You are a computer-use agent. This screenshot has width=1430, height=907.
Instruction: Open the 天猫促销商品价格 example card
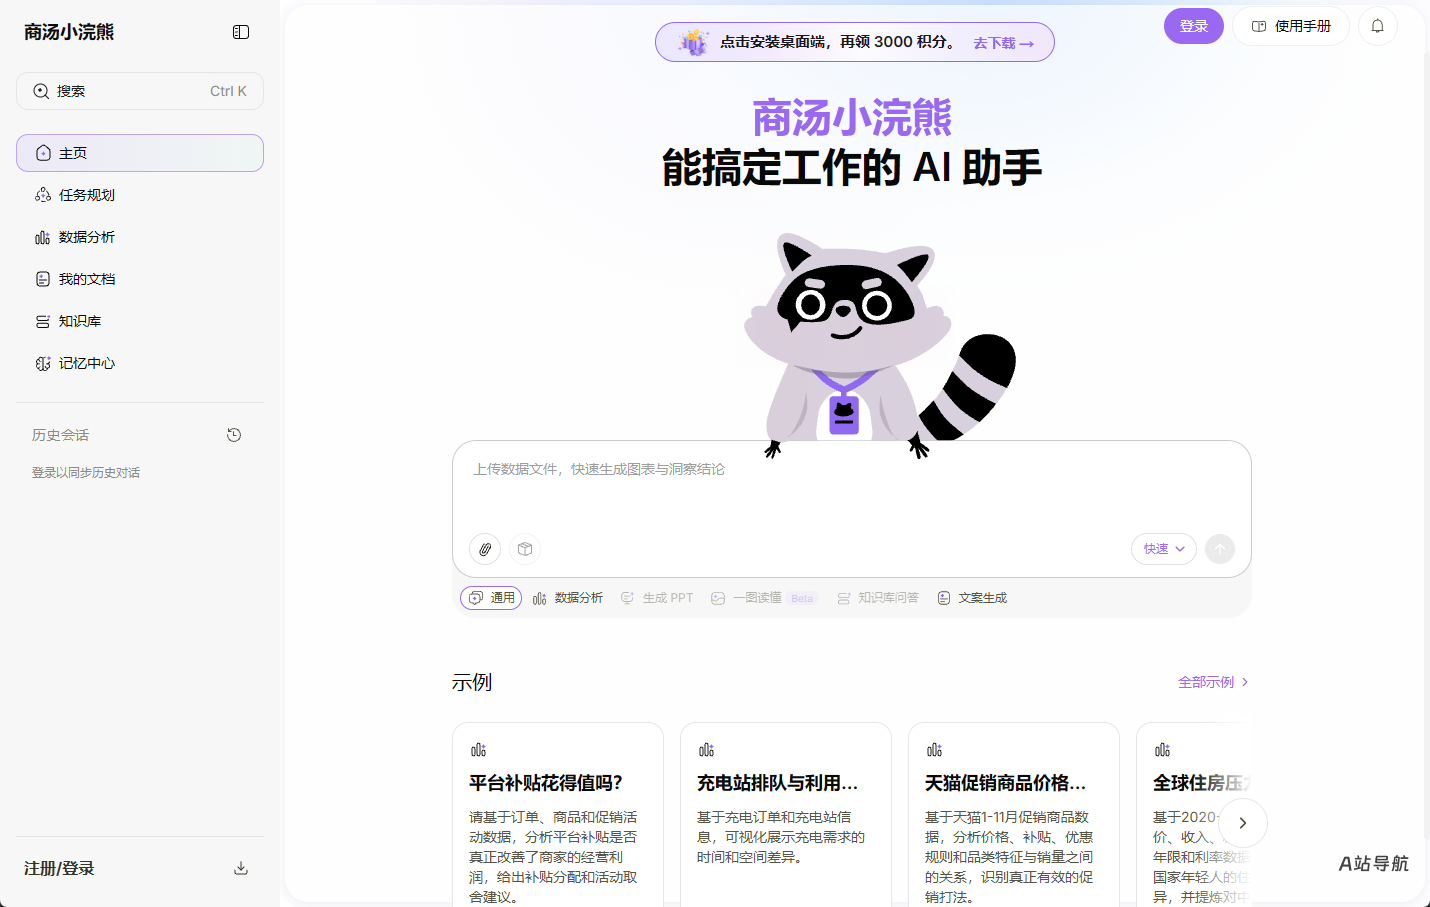coord(1014,814)
